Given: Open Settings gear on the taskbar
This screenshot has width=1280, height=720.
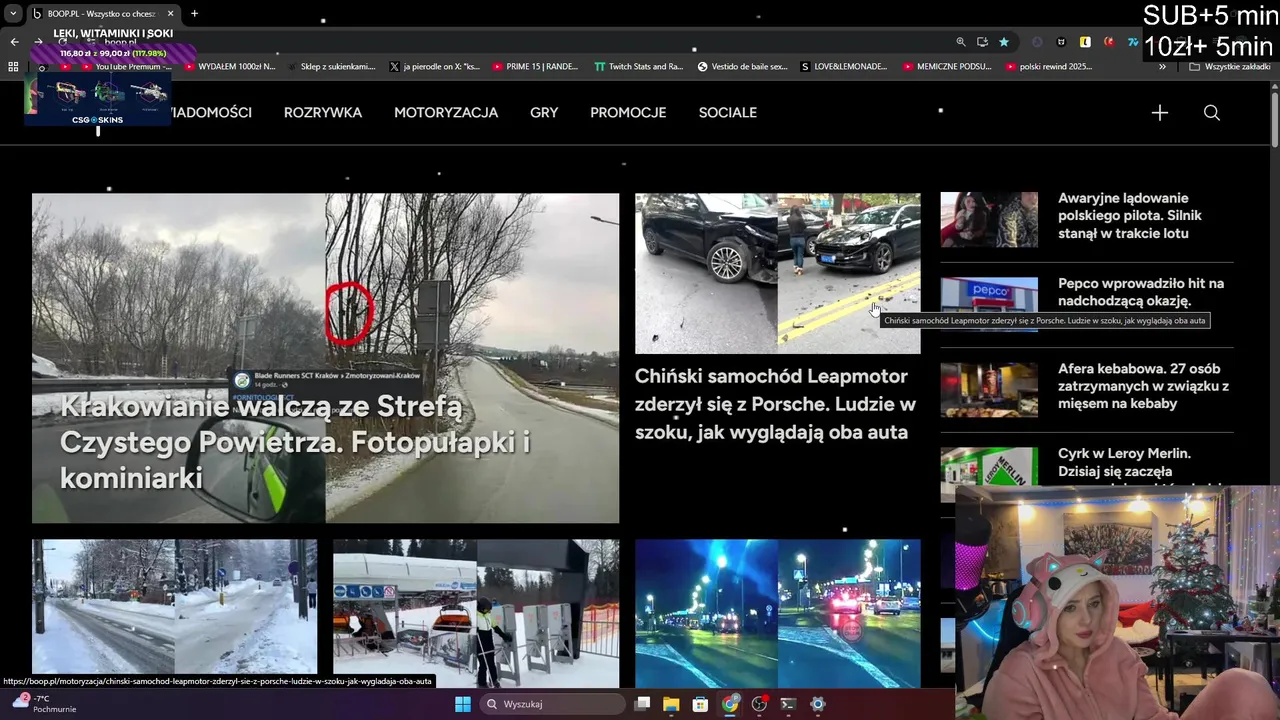Looking at the screenshot, I should pyautogui.click(x=817, y=704).
